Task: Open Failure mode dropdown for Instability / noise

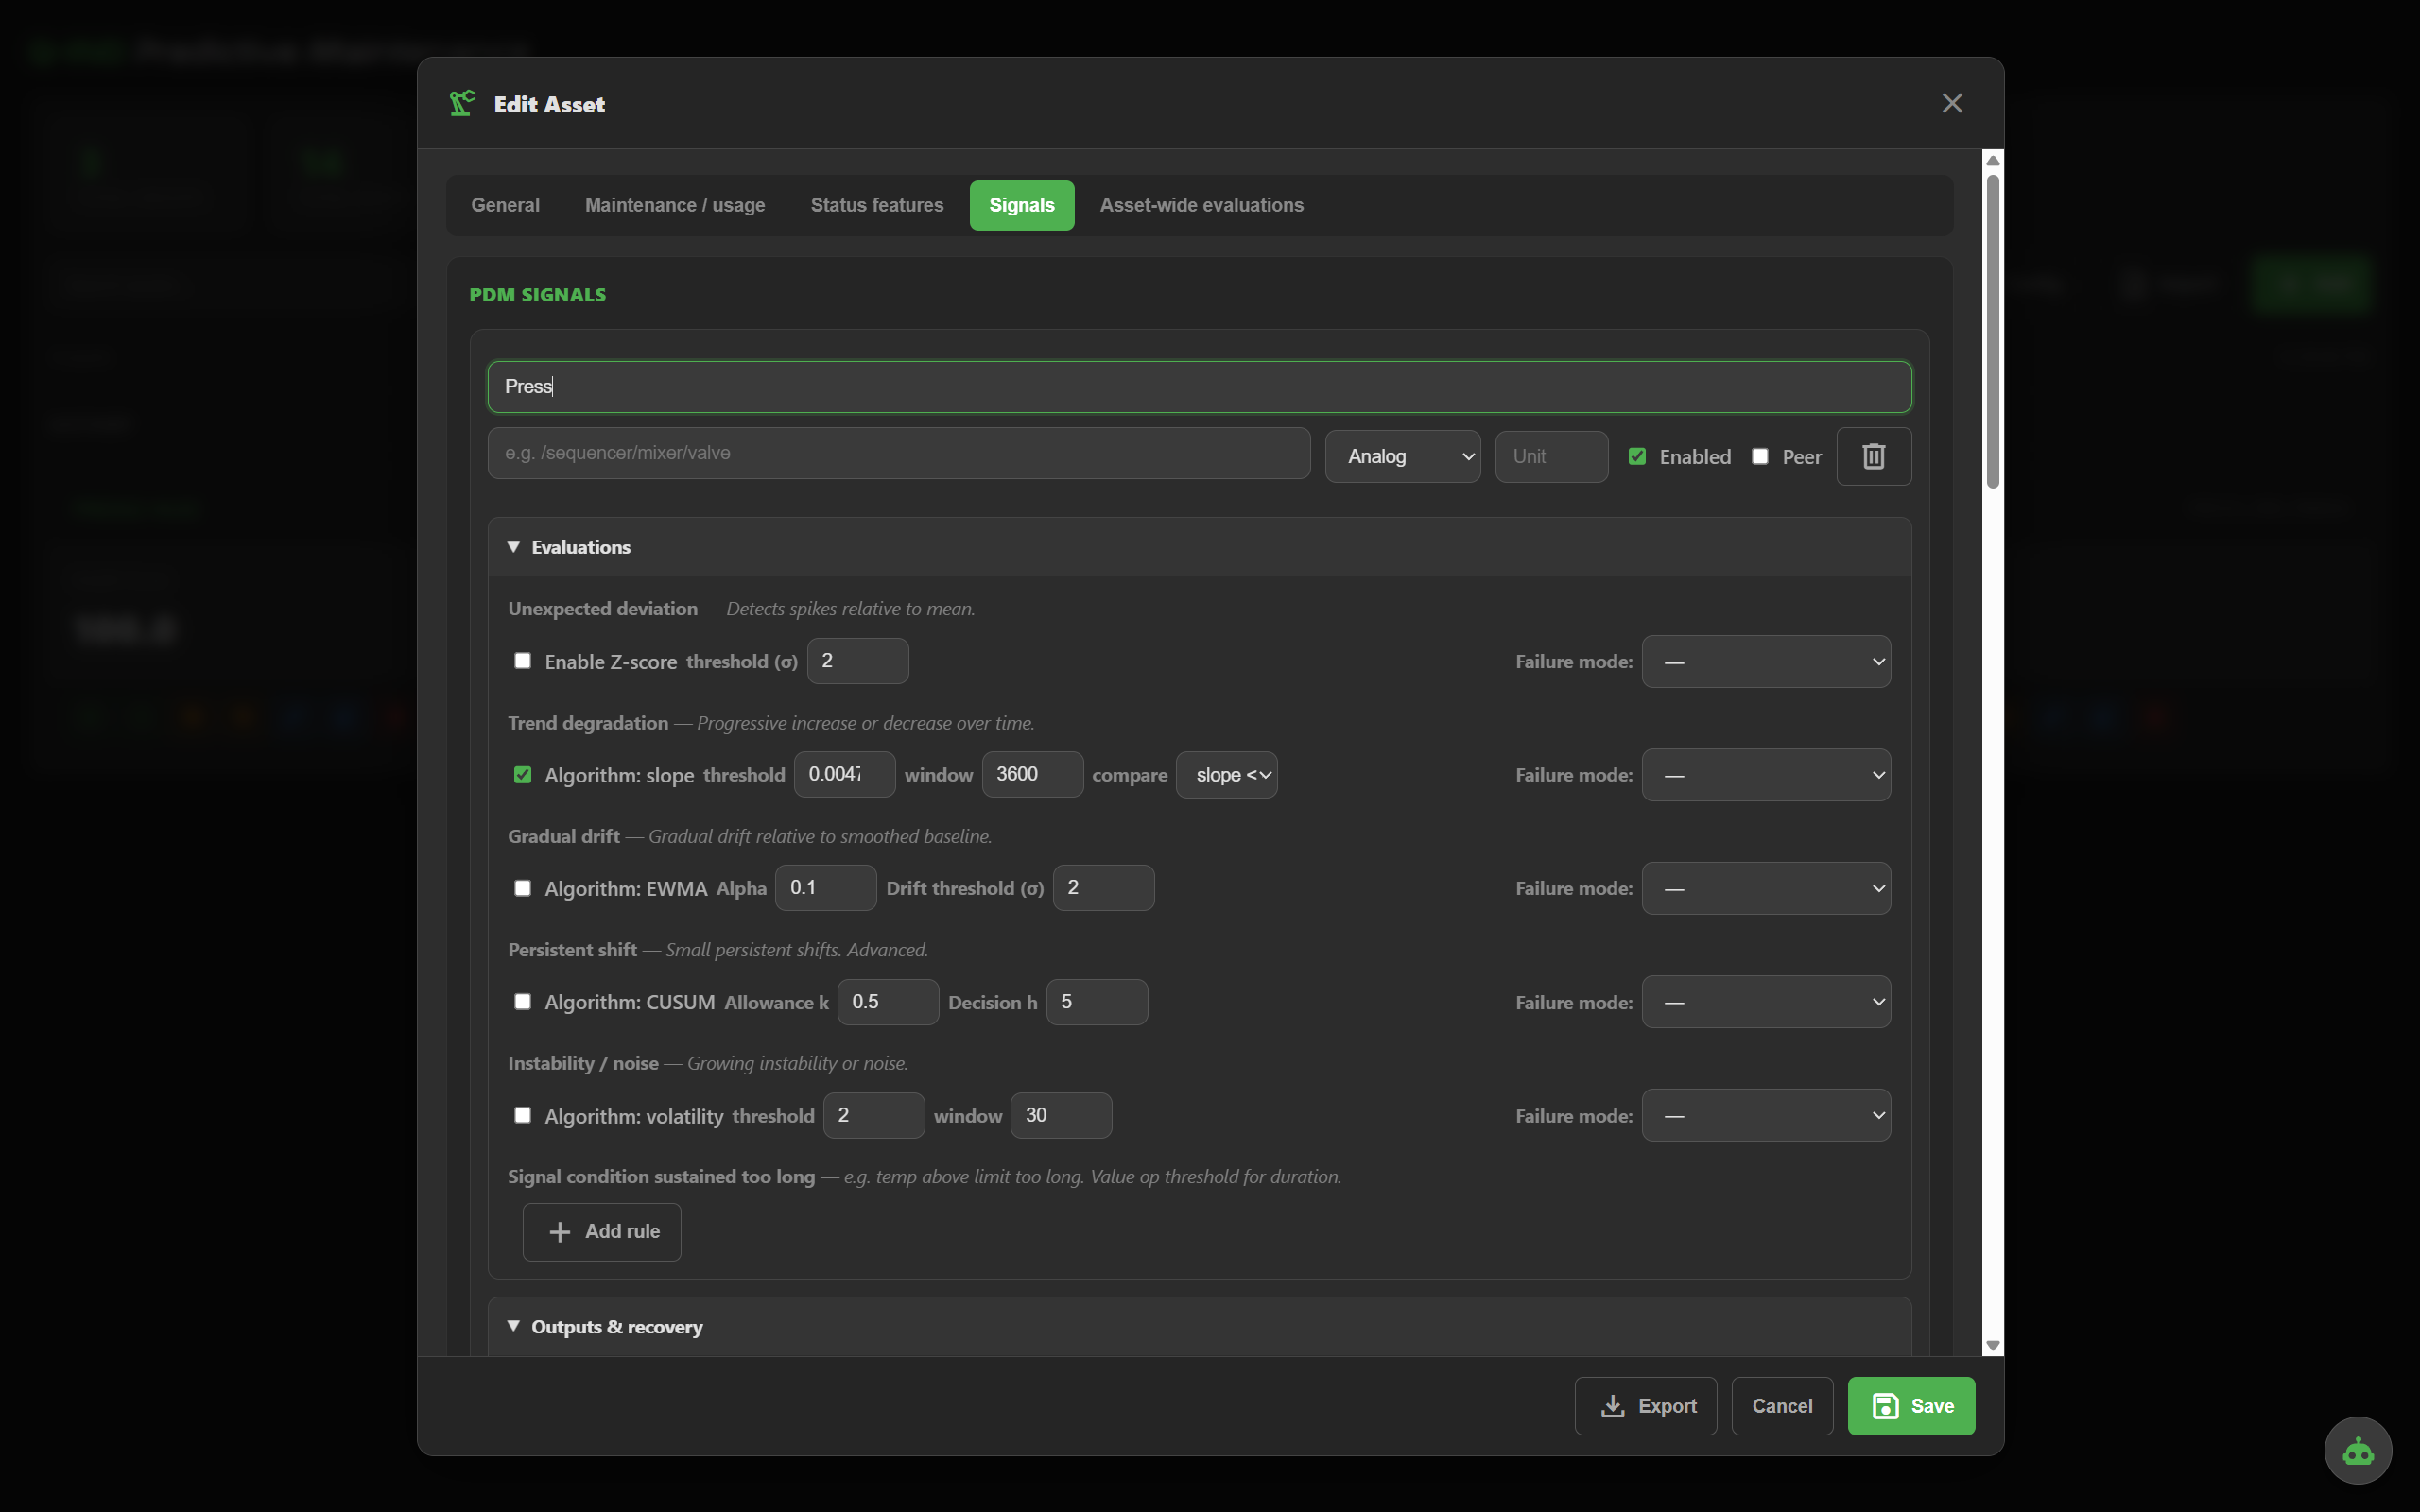Action: pos(1766,1115)
